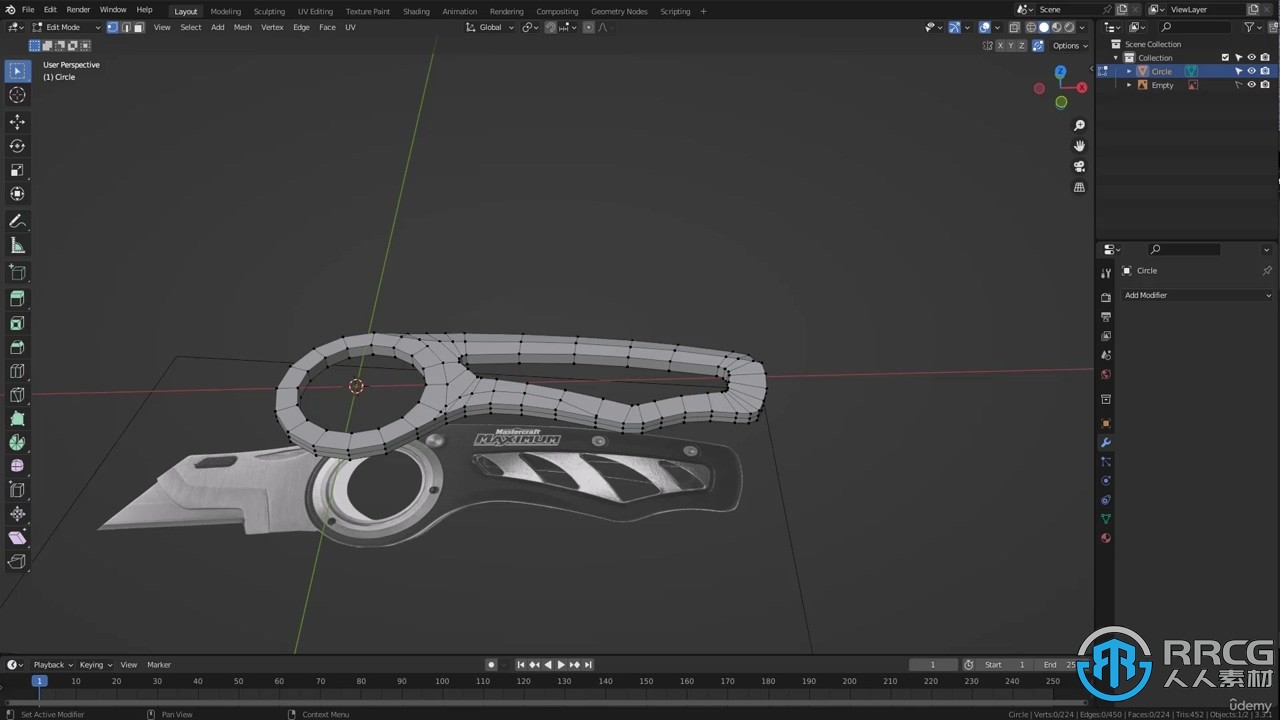Screen dimensions: 1280x720
Task: Click the zoom viewport magnifier icon
Action: (1079, 126)
